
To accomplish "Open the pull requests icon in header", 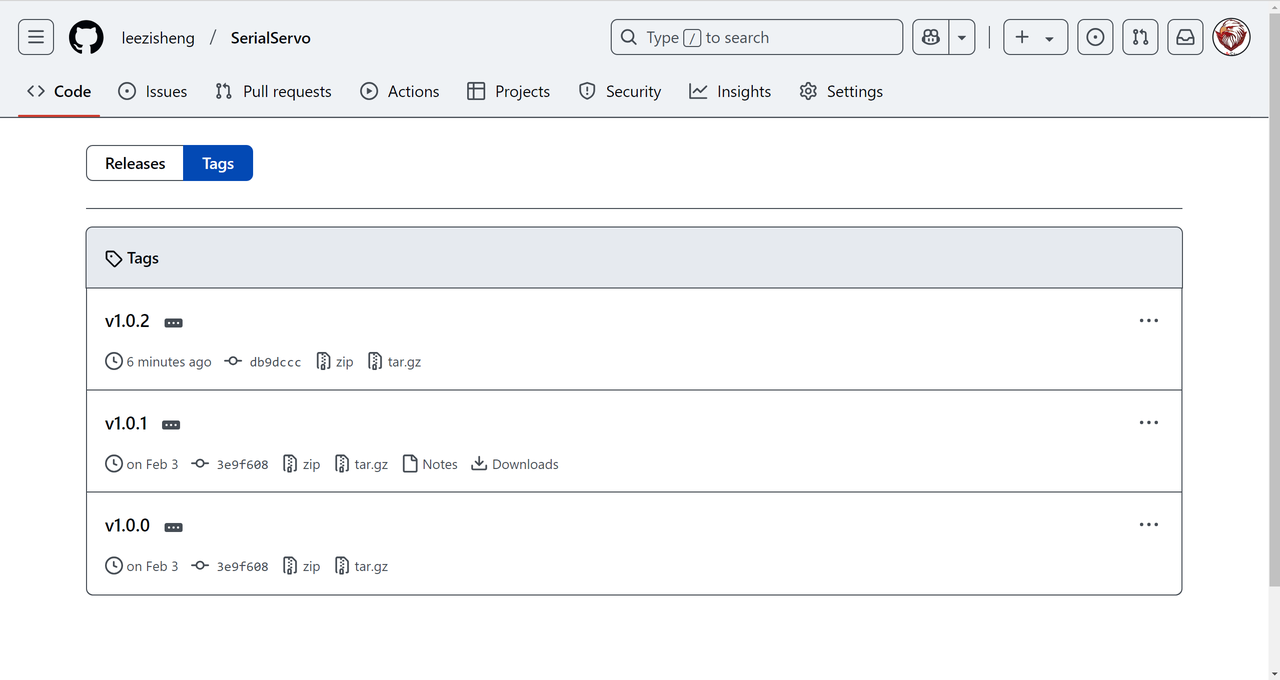I will click(x=1140, y=38).
